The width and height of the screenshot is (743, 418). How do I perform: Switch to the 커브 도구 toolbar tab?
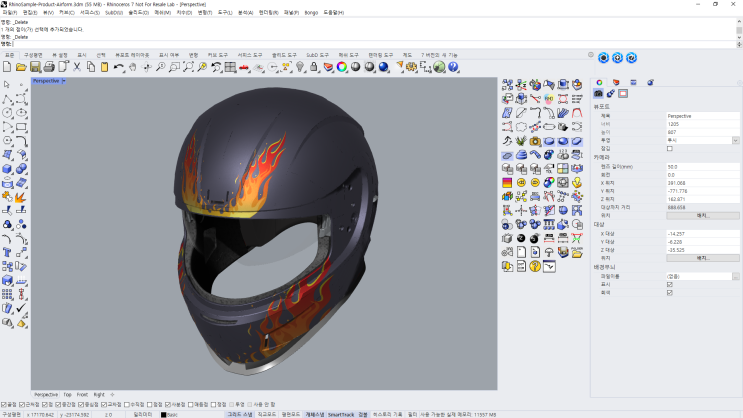217,55
